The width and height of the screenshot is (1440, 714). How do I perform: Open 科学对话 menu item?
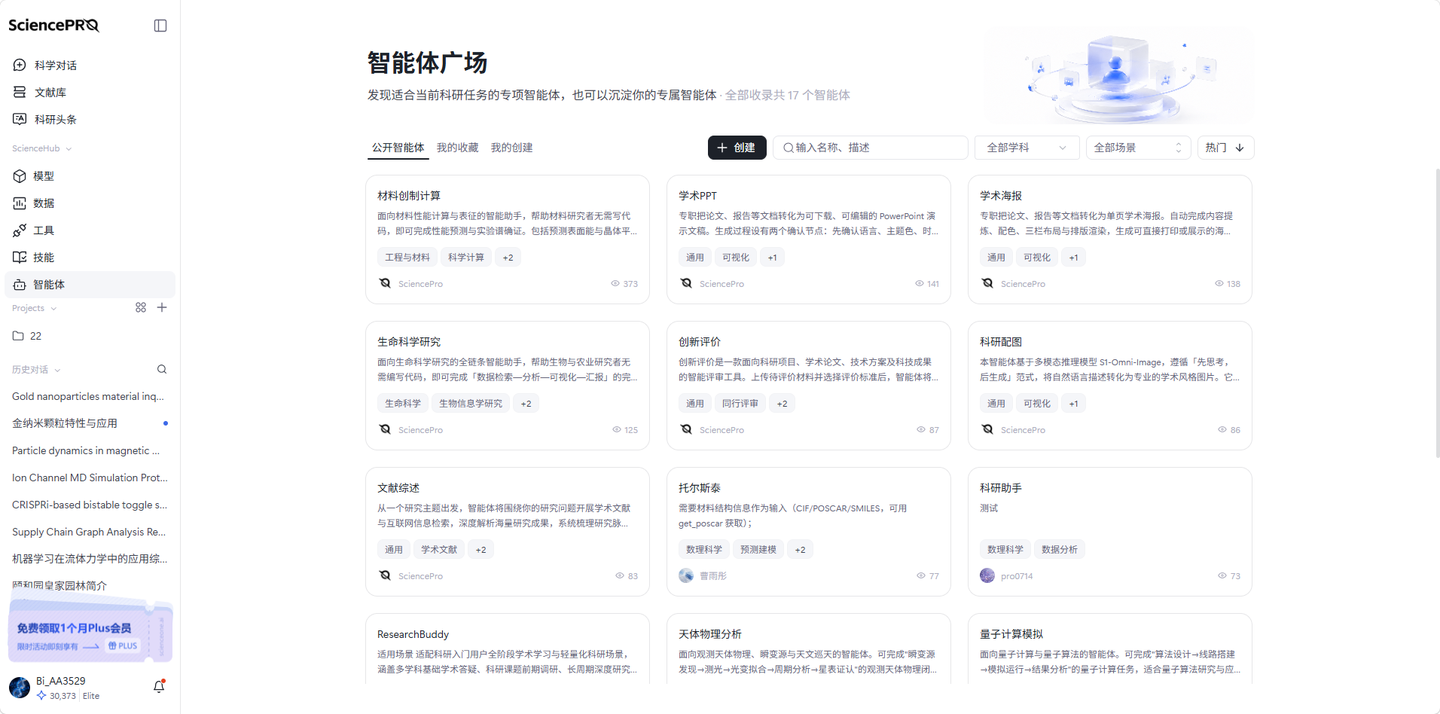[90, 65]
